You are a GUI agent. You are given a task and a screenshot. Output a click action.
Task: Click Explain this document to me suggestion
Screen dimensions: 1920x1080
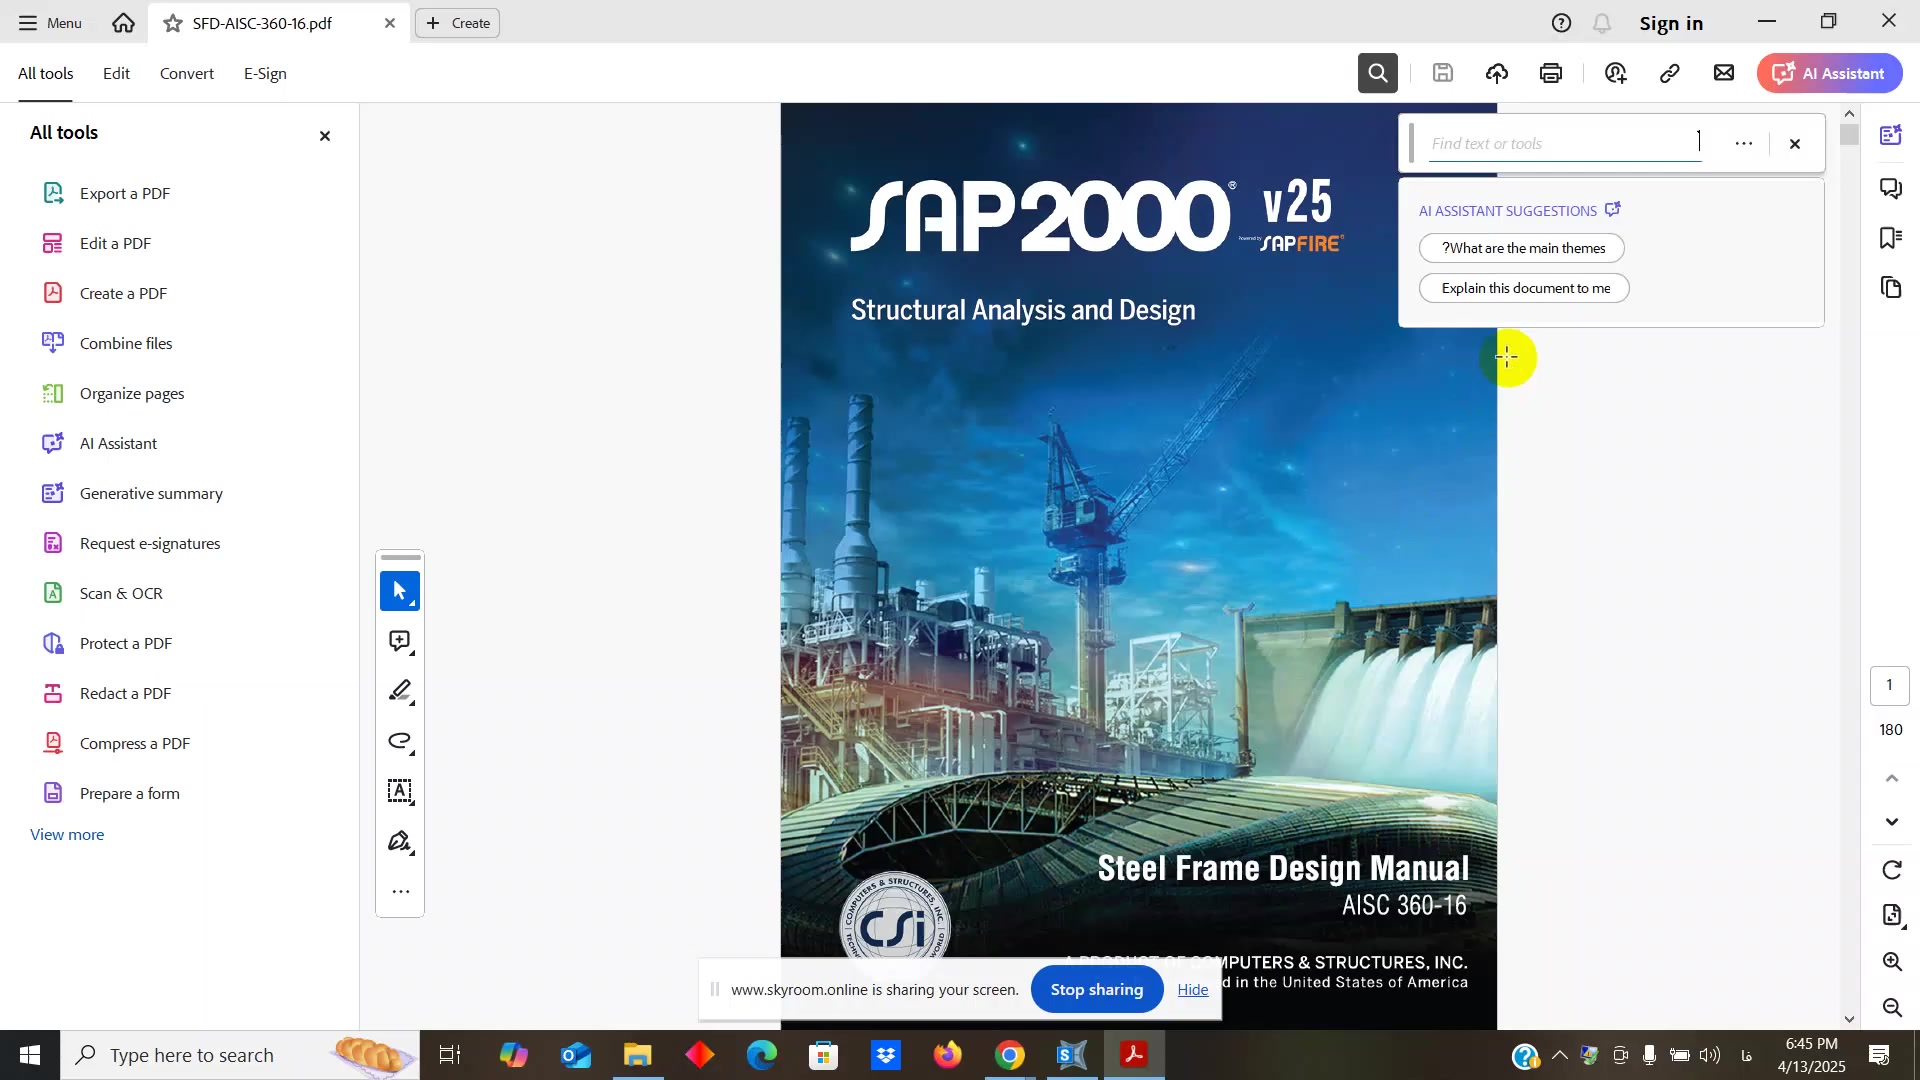tap(1524, 288)
